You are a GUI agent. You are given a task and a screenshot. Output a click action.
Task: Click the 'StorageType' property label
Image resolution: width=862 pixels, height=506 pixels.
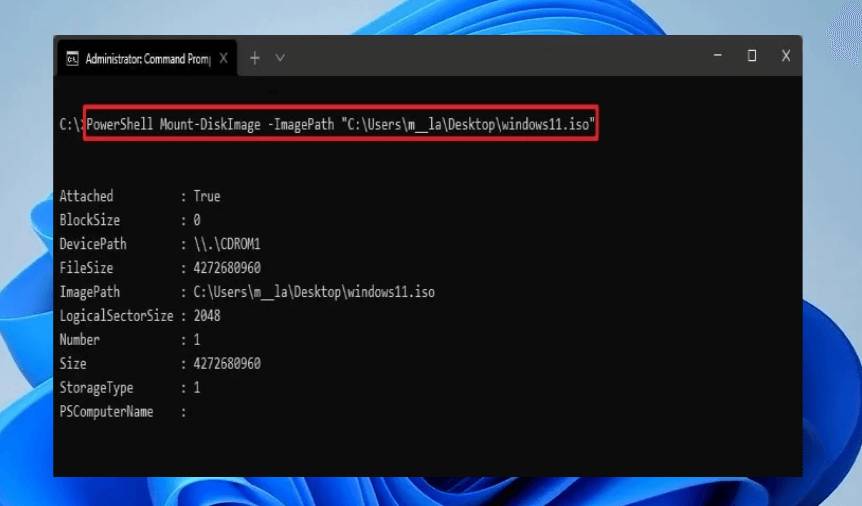(x=96, y=388)
